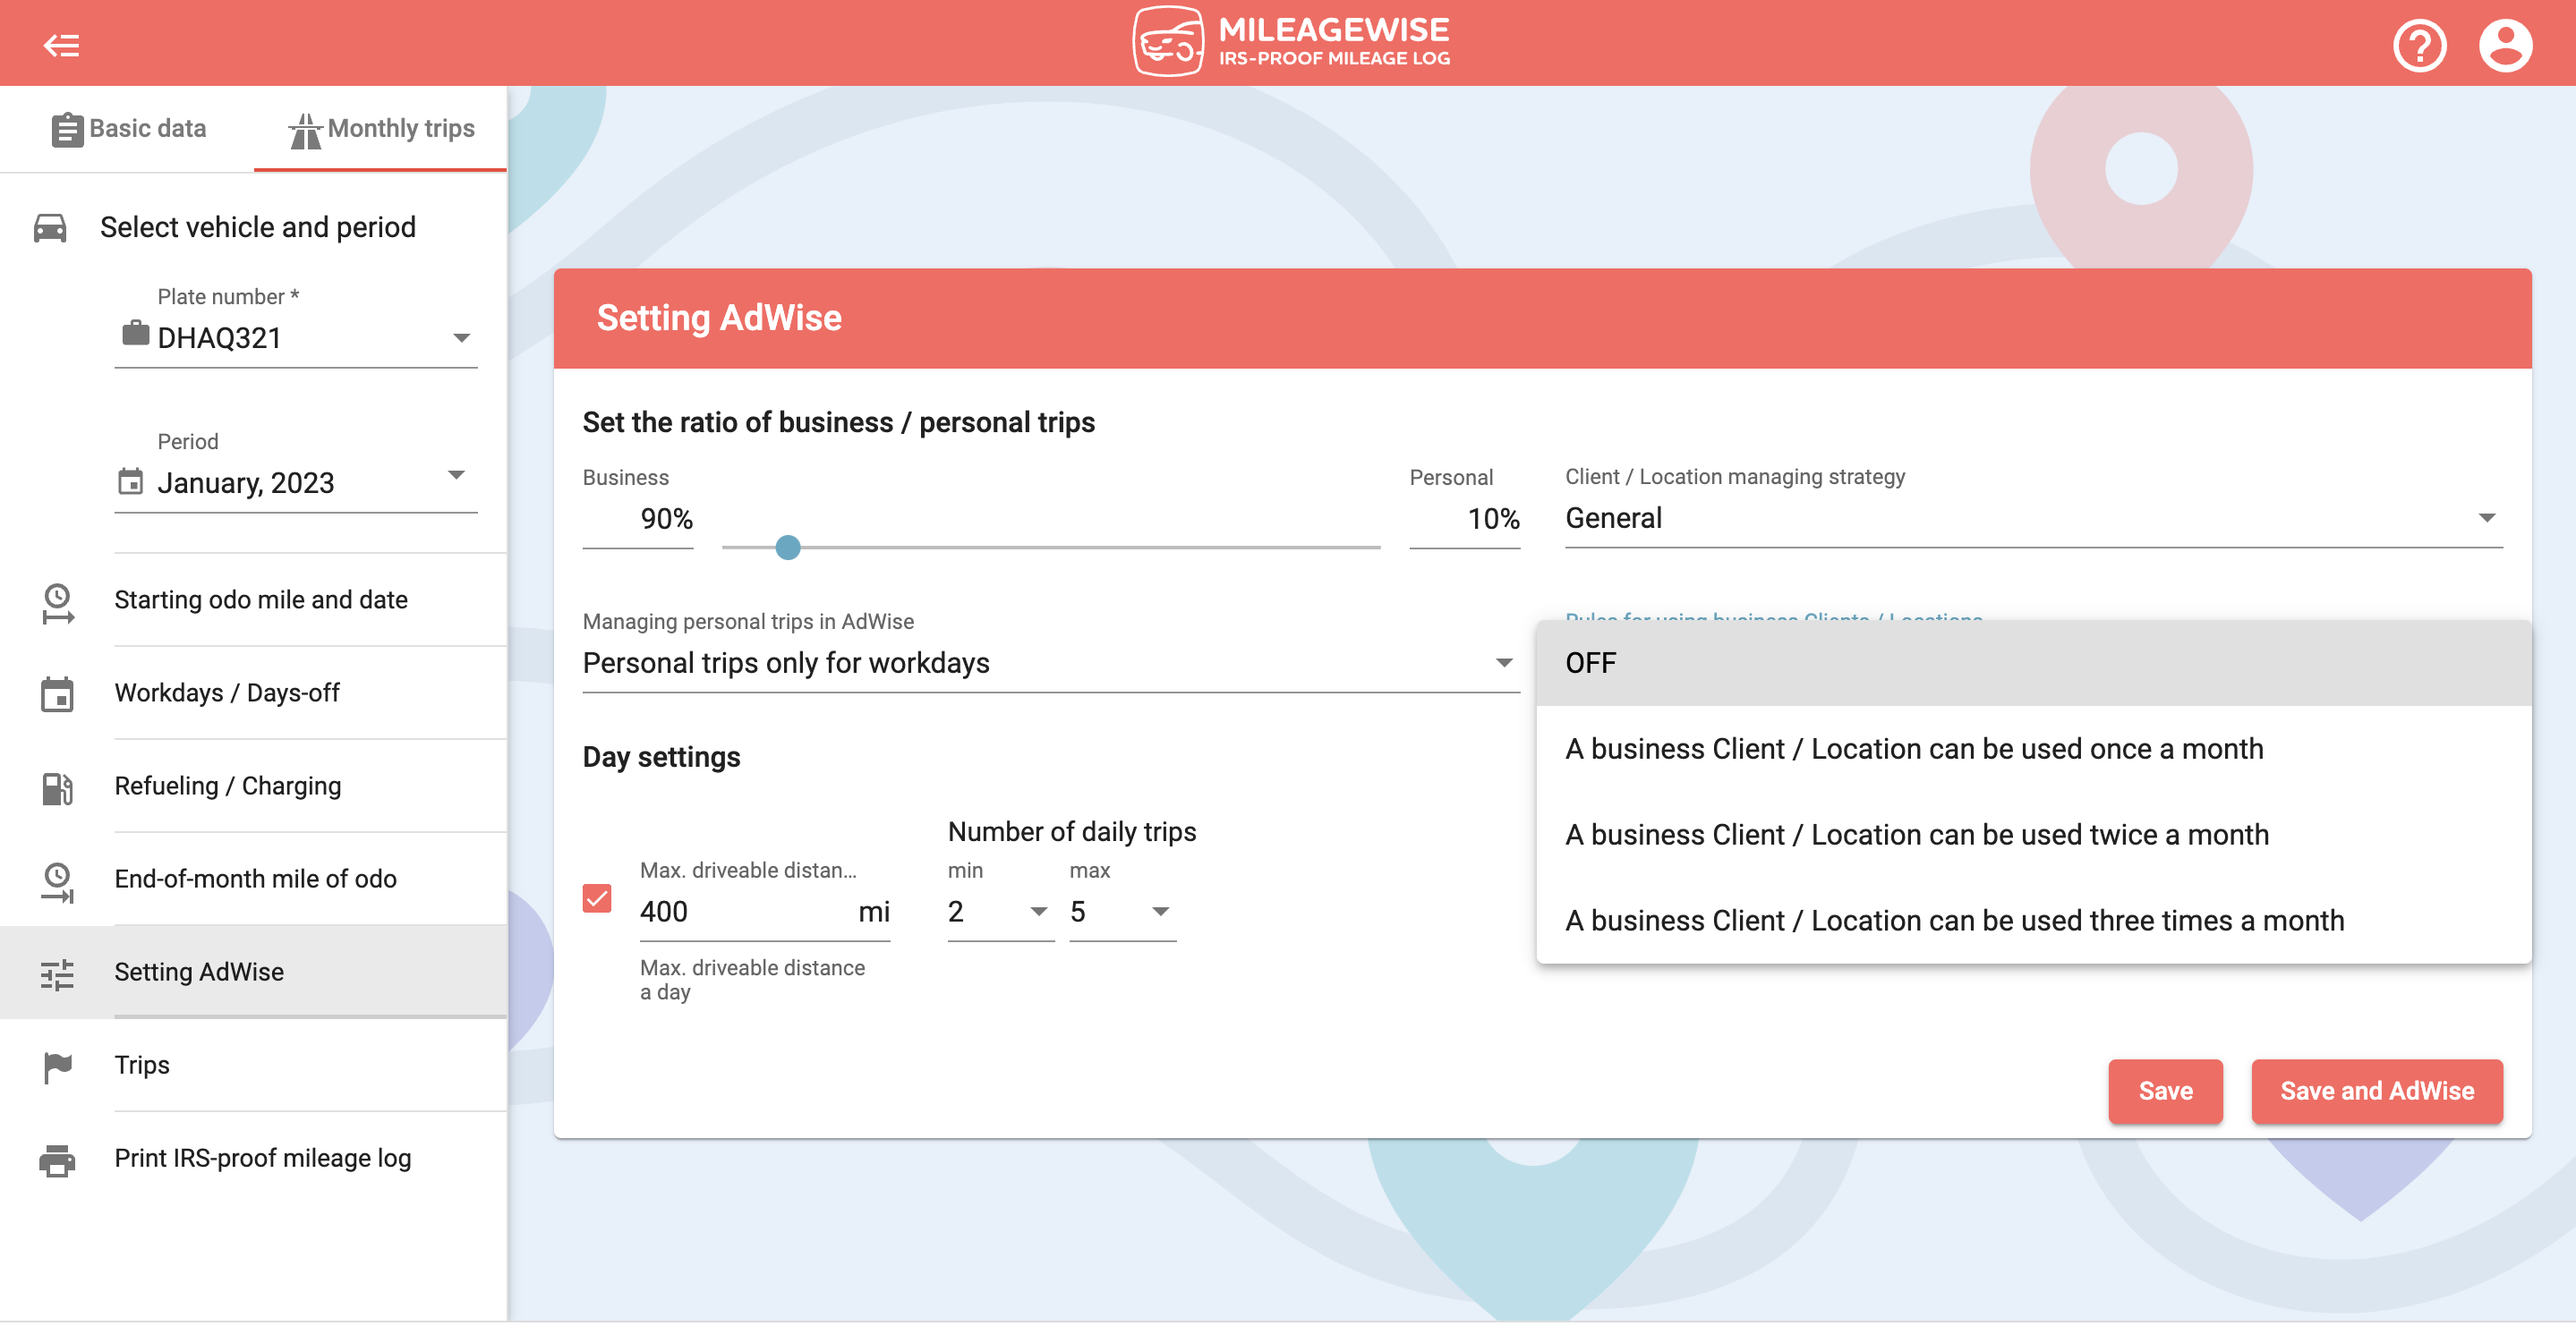Click the Trips flag icon

[x=57, y=1067]
